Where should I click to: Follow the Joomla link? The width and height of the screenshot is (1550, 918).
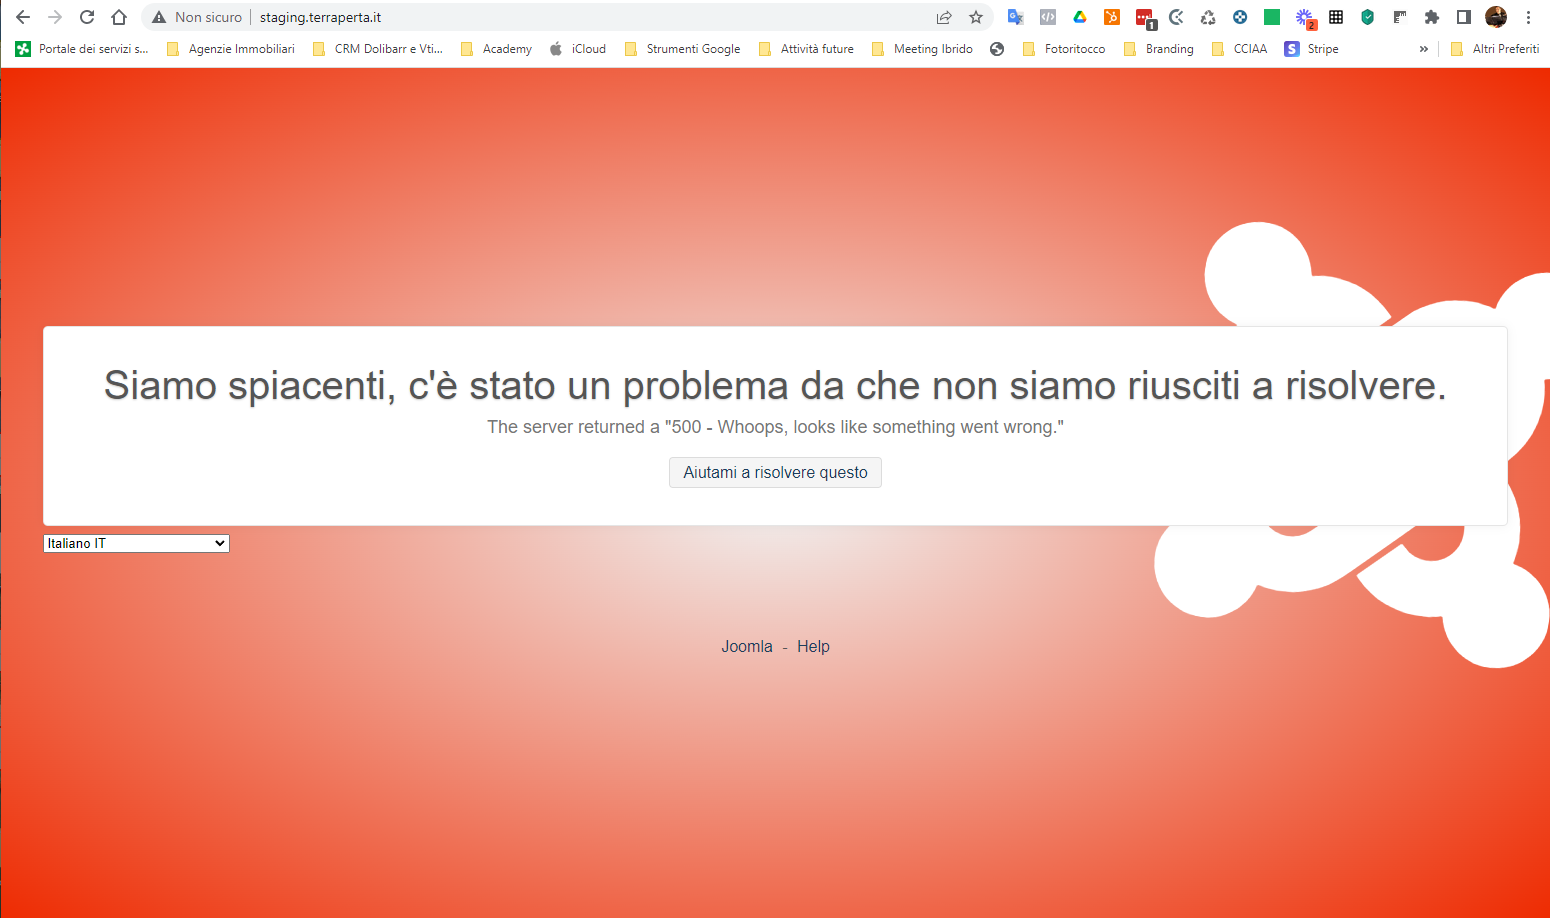click(747, 646)
